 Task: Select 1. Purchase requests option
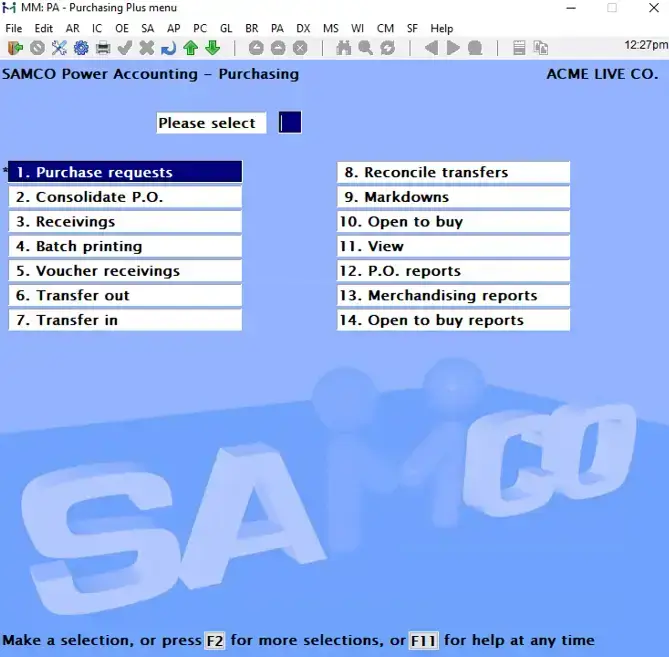pos(125,172)
